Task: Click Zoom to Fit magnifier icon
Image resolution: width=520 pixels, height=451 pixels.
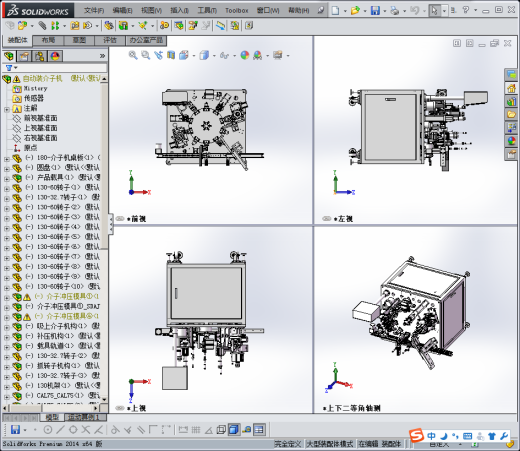Action: click(133, 55)
